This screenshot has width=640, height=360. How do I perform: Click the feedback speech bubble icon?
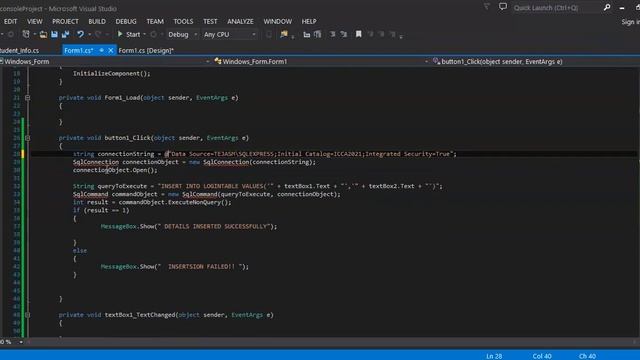[x=503, y=7]
